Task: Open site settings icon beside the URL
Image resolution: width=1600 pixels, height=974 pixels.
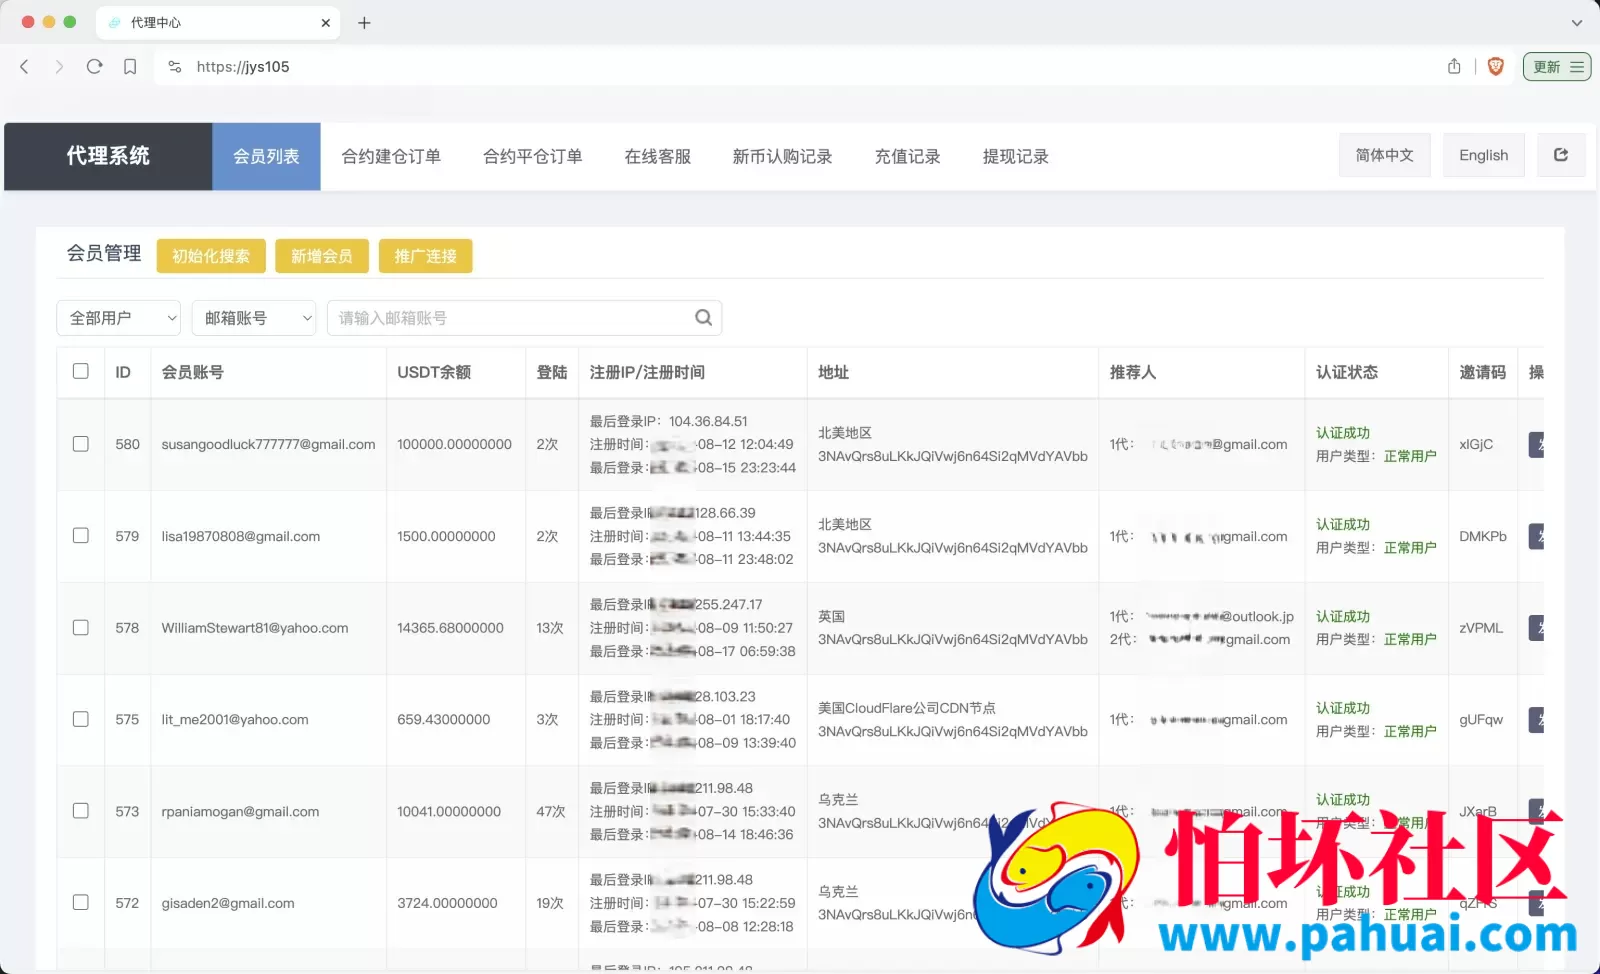Action: point(175,67)
